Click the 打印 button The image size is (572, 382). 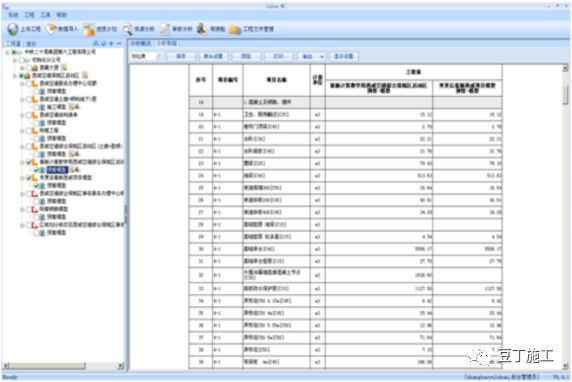(278, 56)
